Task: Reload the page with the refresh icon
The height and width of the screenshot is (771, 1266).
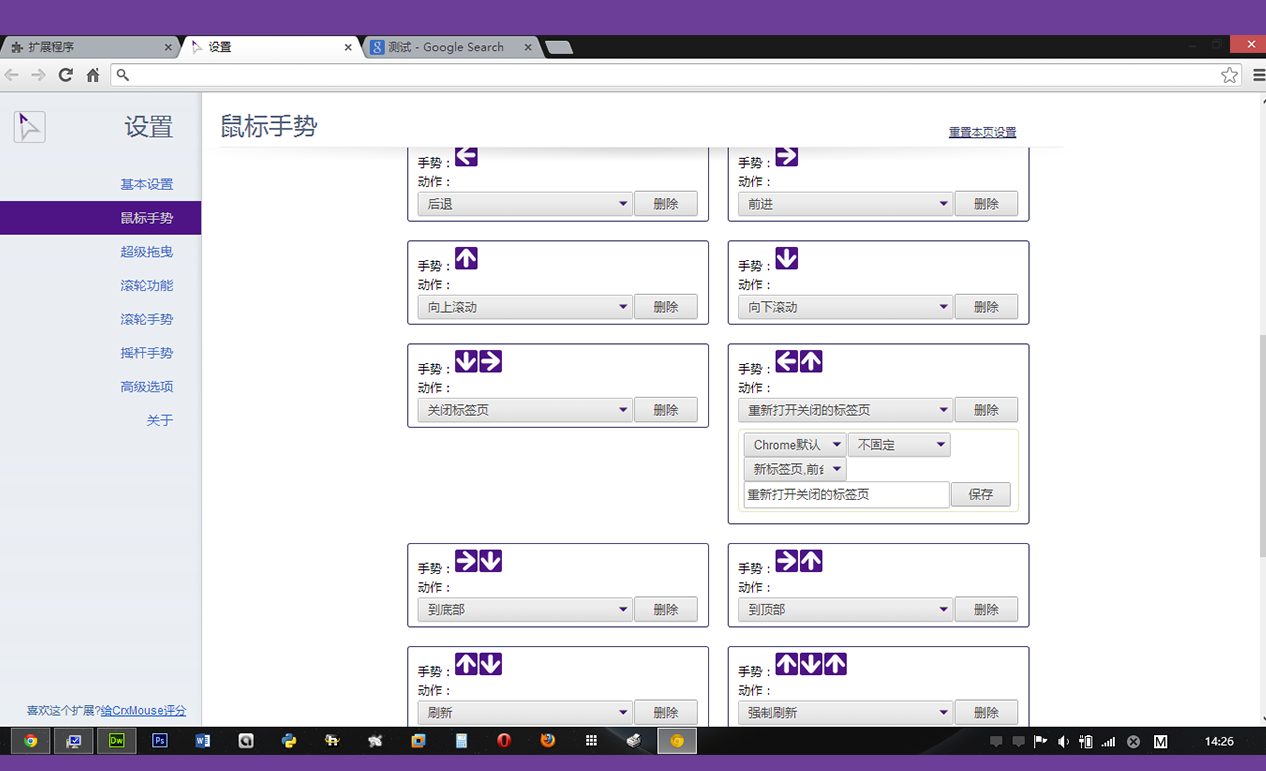Action: click(65, 75)
